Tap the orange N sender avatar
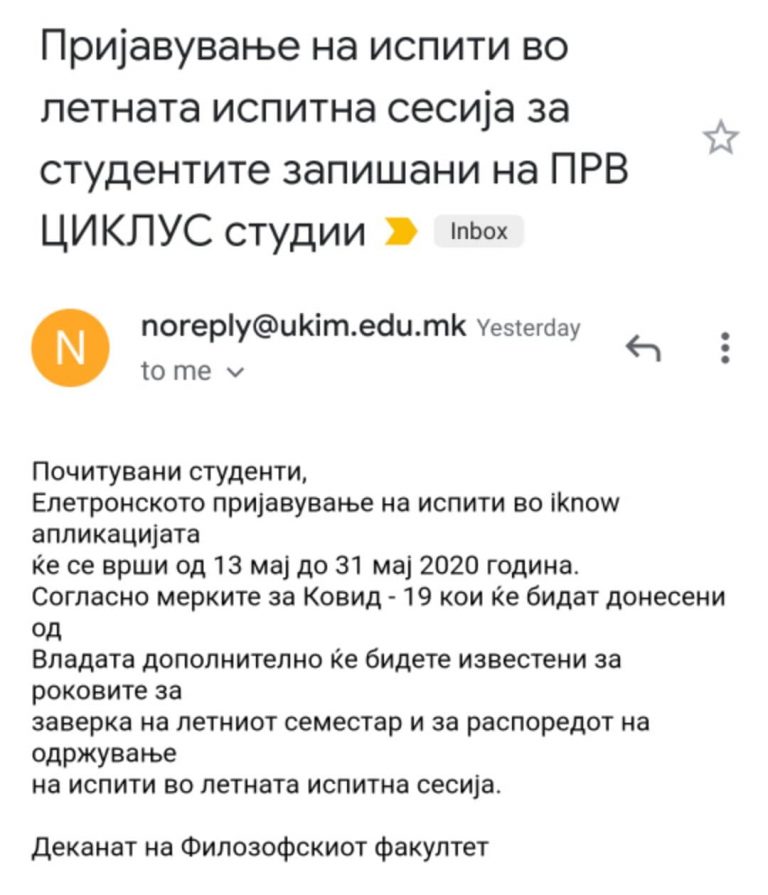Image resolution: width=768 pixels, height=895 pixels. click(x=70, y=348)
